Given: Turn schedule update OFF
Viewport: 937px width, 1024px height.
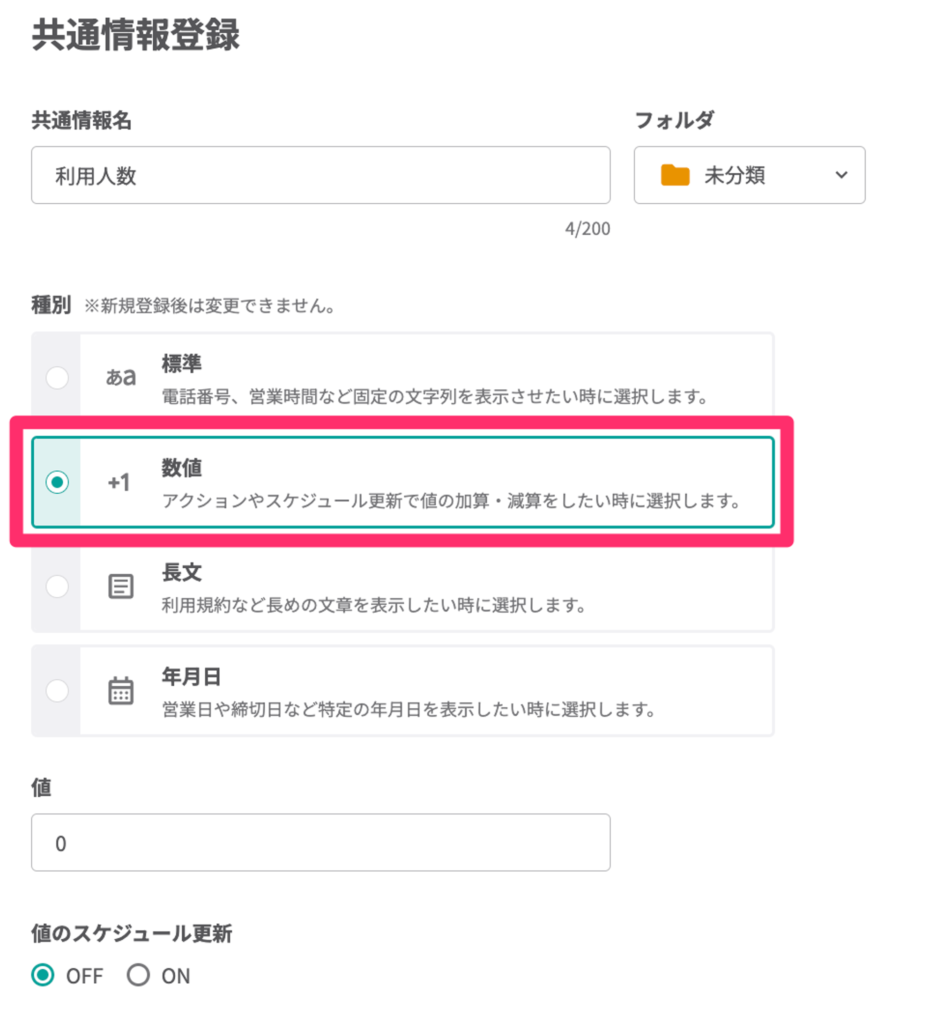Looking at the screenshot, I should (43, 975).
